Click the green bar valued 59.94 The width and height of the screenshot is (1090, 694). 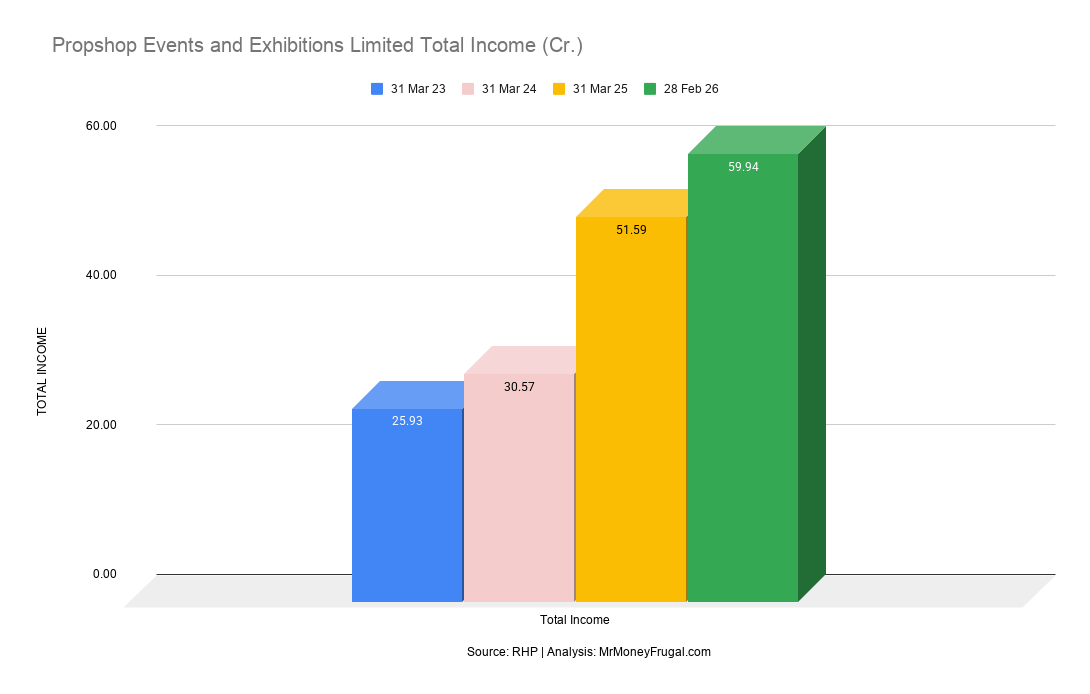tap(743, 378)
